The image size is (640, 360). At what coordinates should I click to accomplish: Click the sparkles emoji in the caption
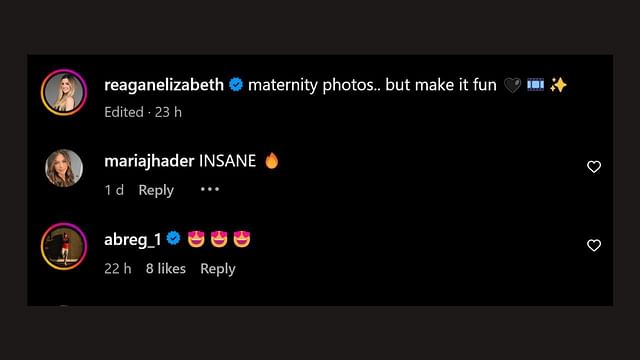click(558, 85)
